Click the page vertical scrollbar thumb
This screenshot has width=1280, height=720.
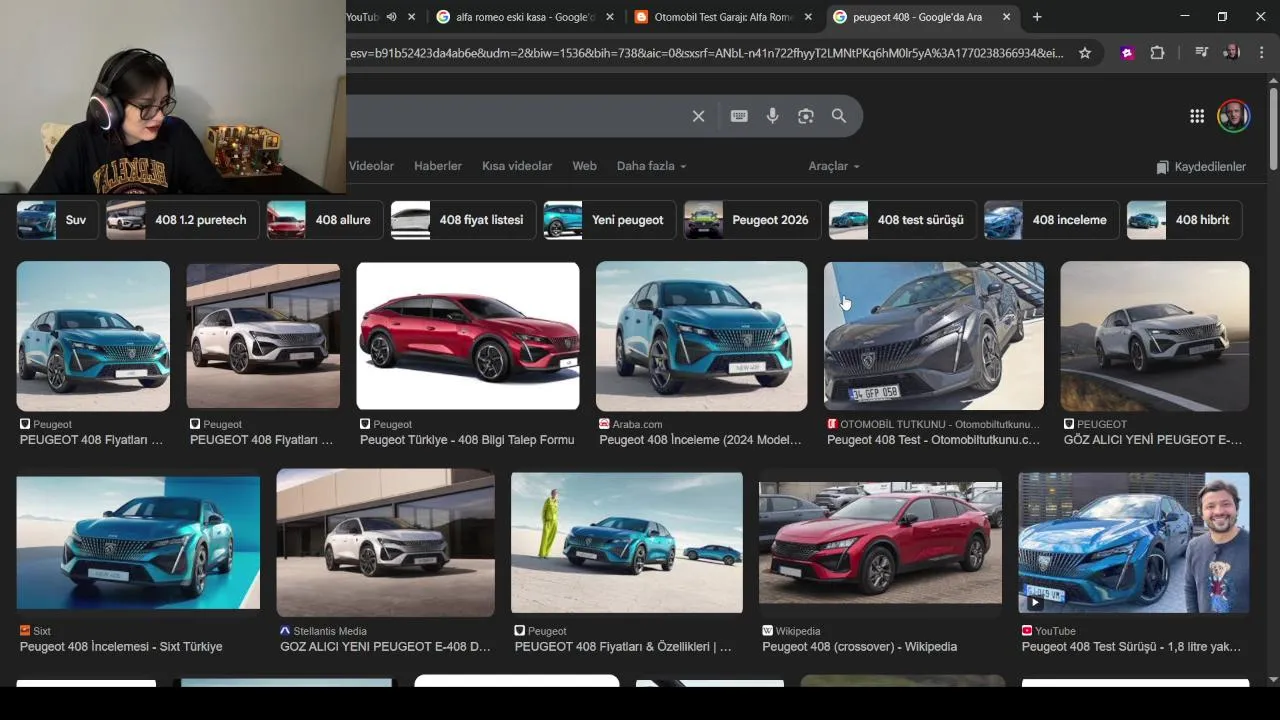(1273, 128)
